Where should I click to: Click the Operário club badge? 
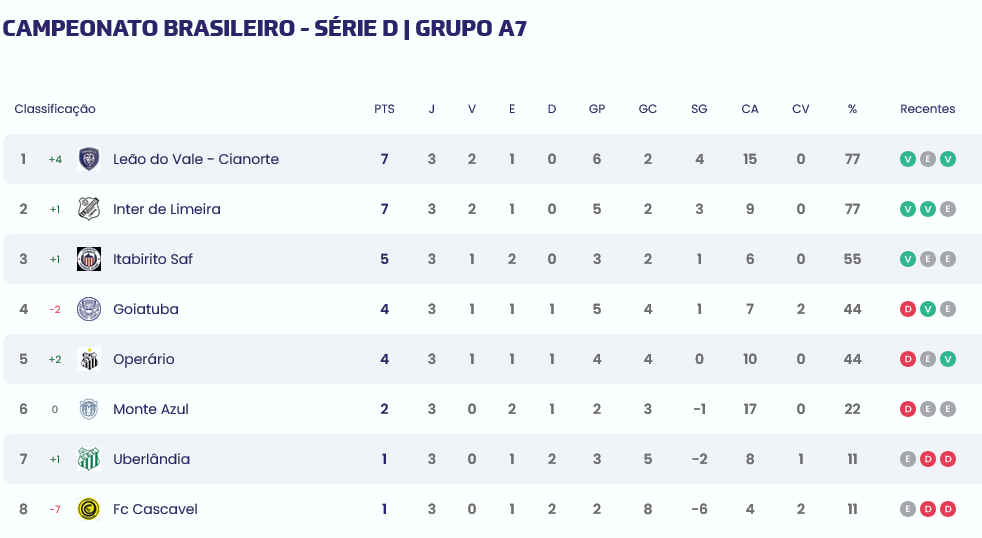click(x=89, y=359)
